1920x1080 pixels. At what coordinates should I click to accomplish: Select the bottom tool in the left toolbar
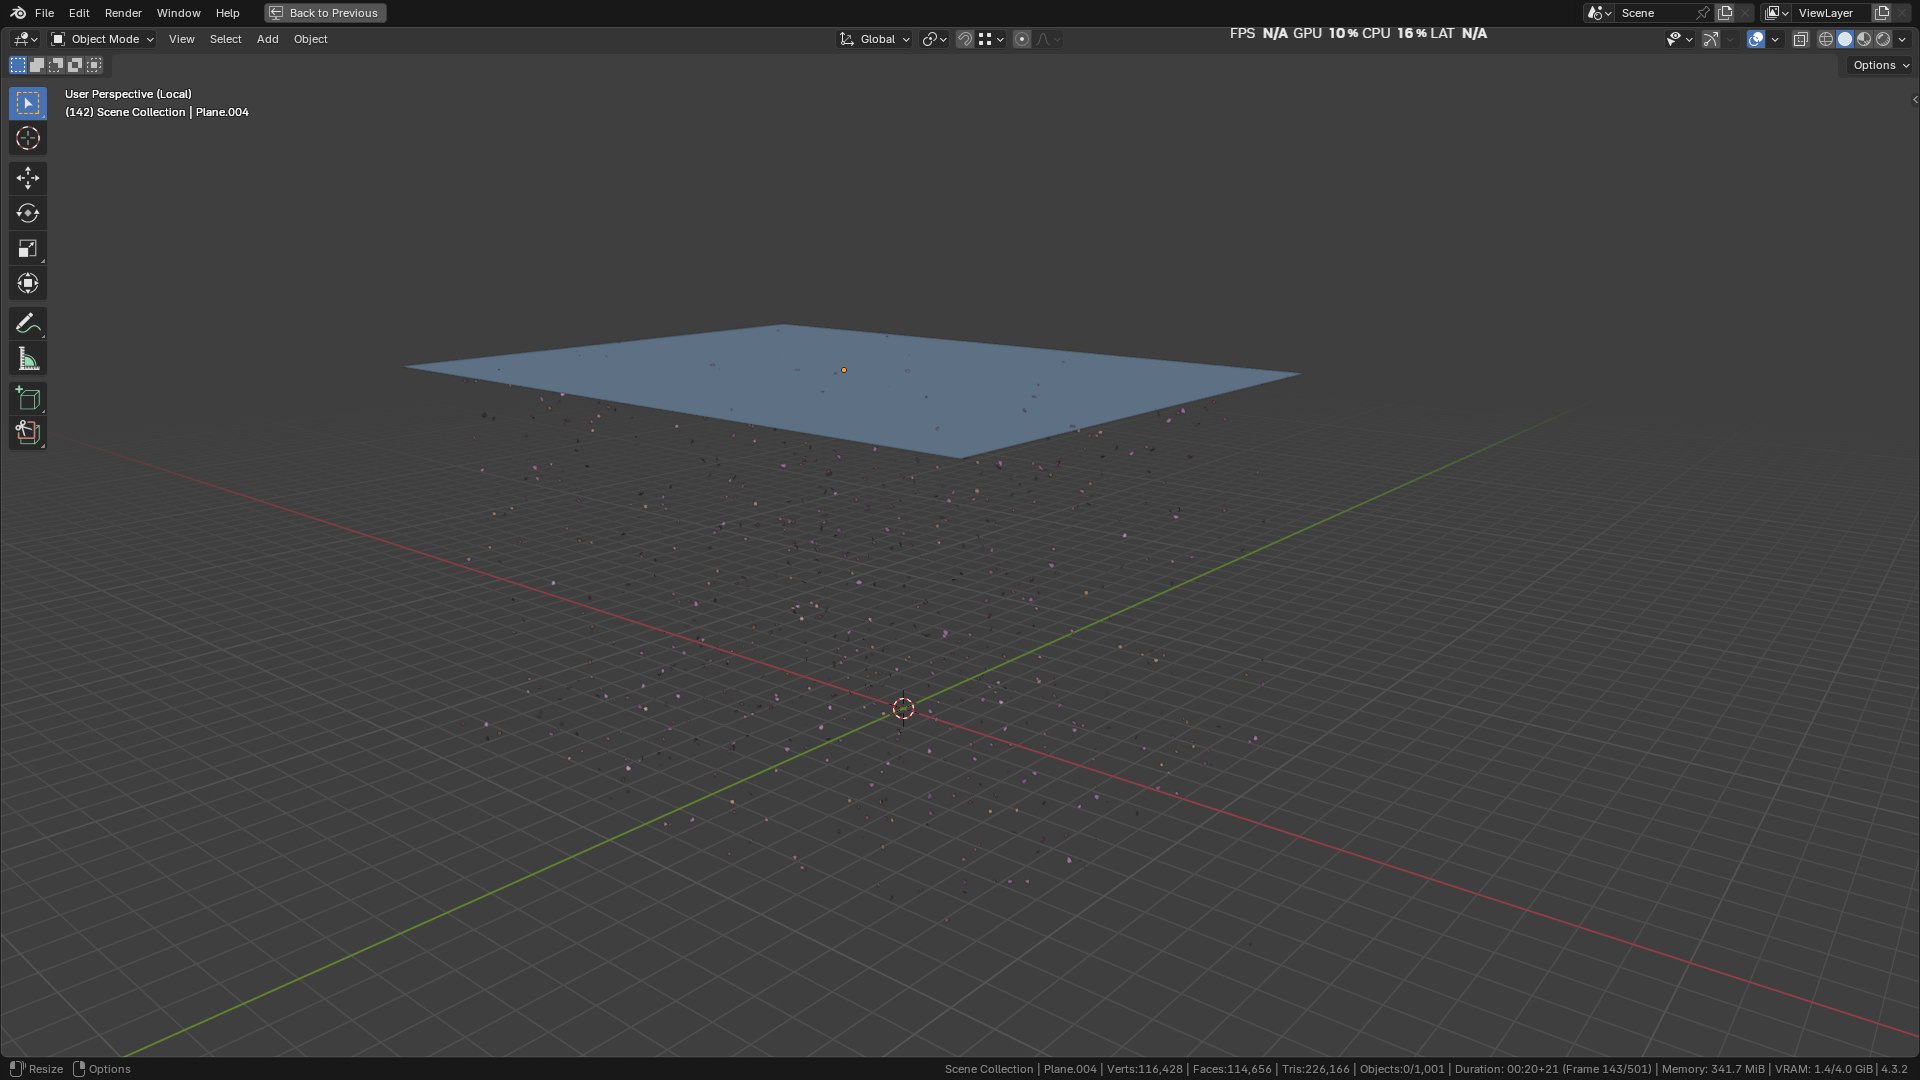[x=28, y=433]
